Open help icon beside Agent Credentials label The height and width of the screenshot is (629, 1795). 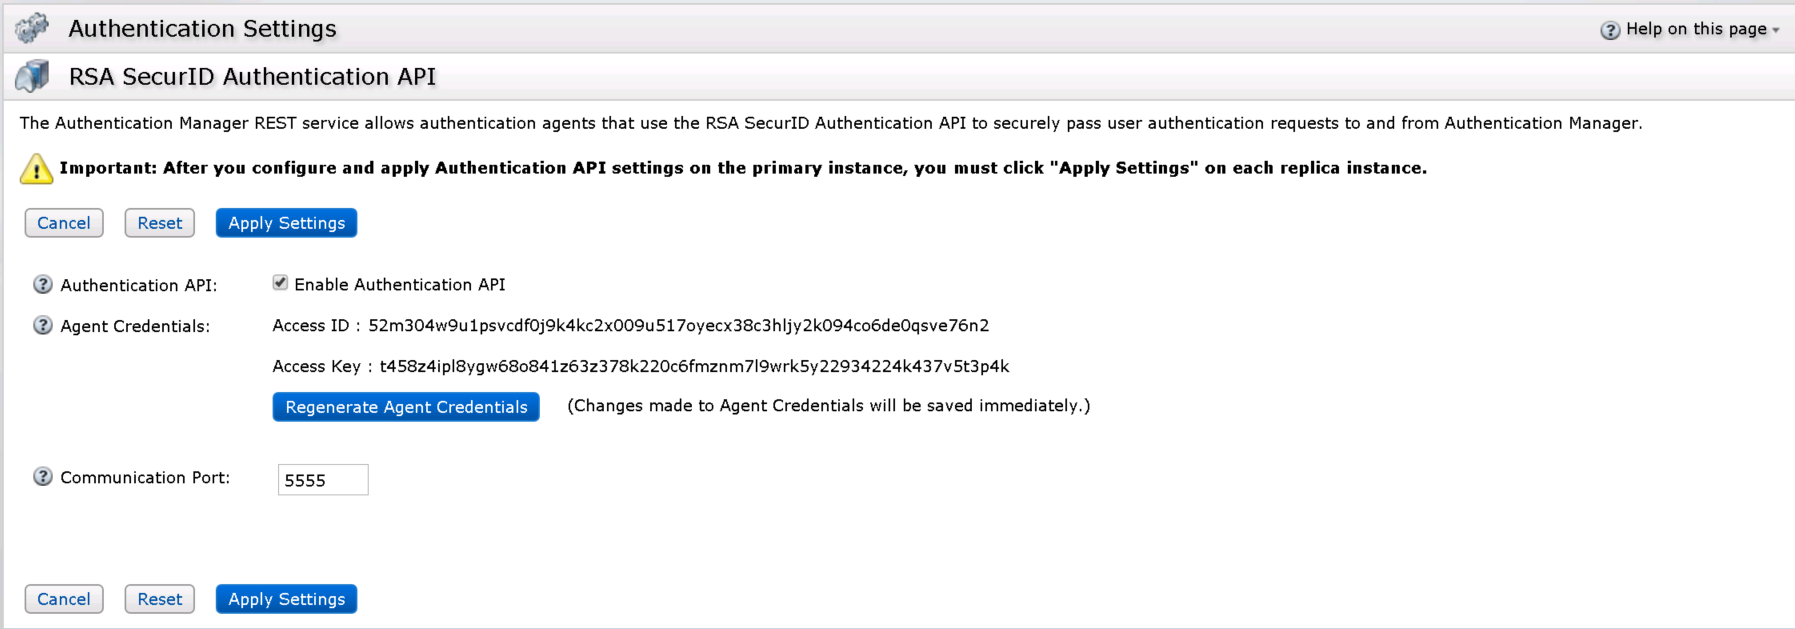pyautogui.click(x=43, y=326)
